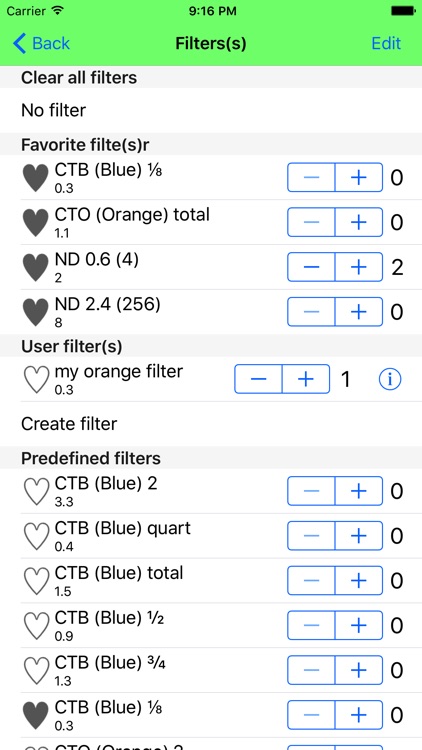Tap the heart next to CTB (Blue) ¾
The width and height of the screenshot is (422, 750).
pos(36,671)
